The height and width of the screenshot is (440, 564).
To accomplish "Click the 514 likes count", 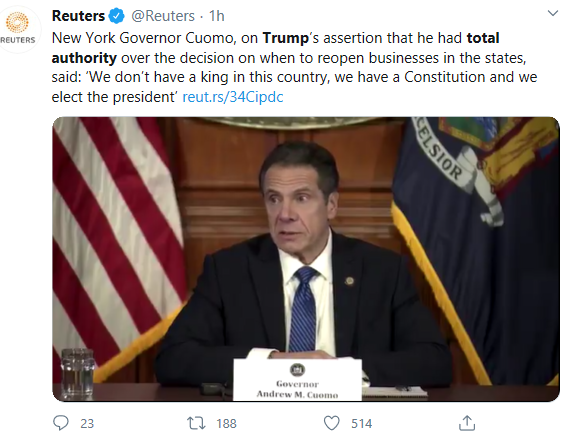I will tap(361, 423).
